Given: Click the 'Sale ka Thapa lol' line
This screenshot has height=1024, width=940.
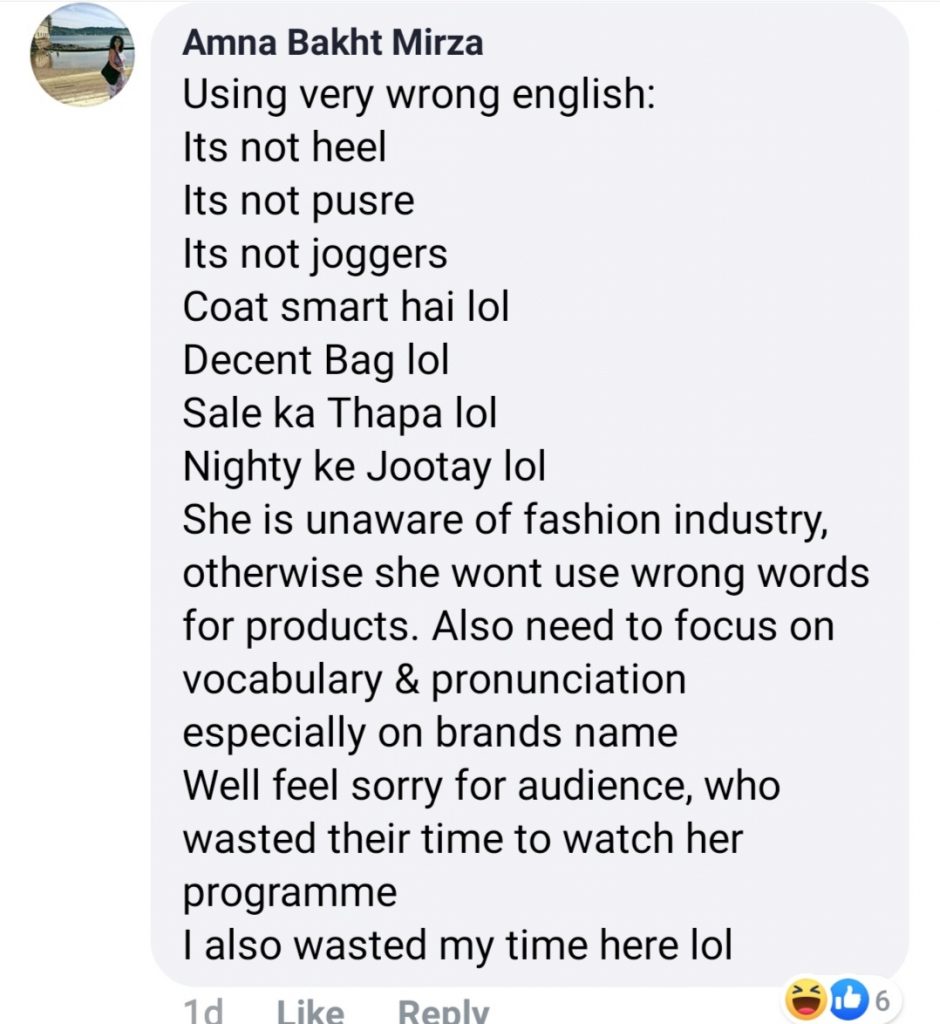Looking at the screenshot, I should coord(340,414).
